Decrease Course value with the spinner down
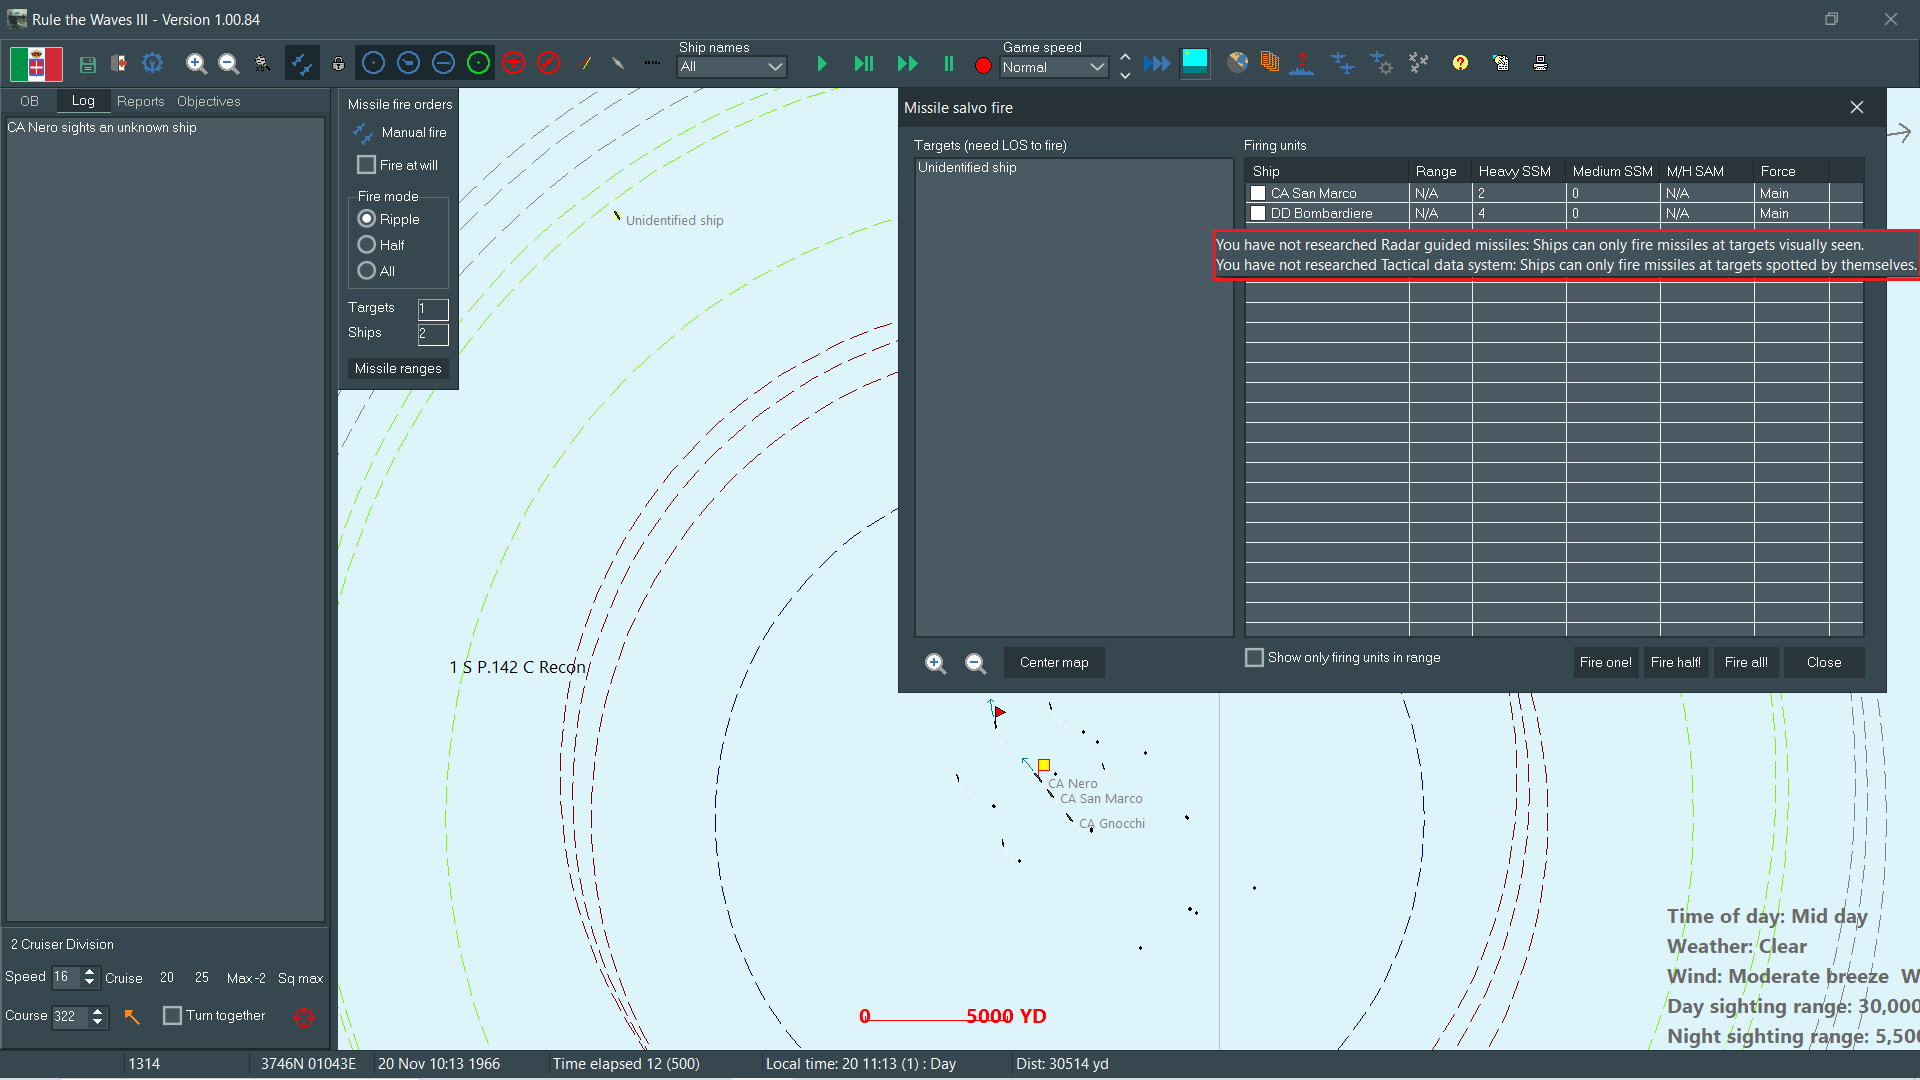 click(97, 1022)
